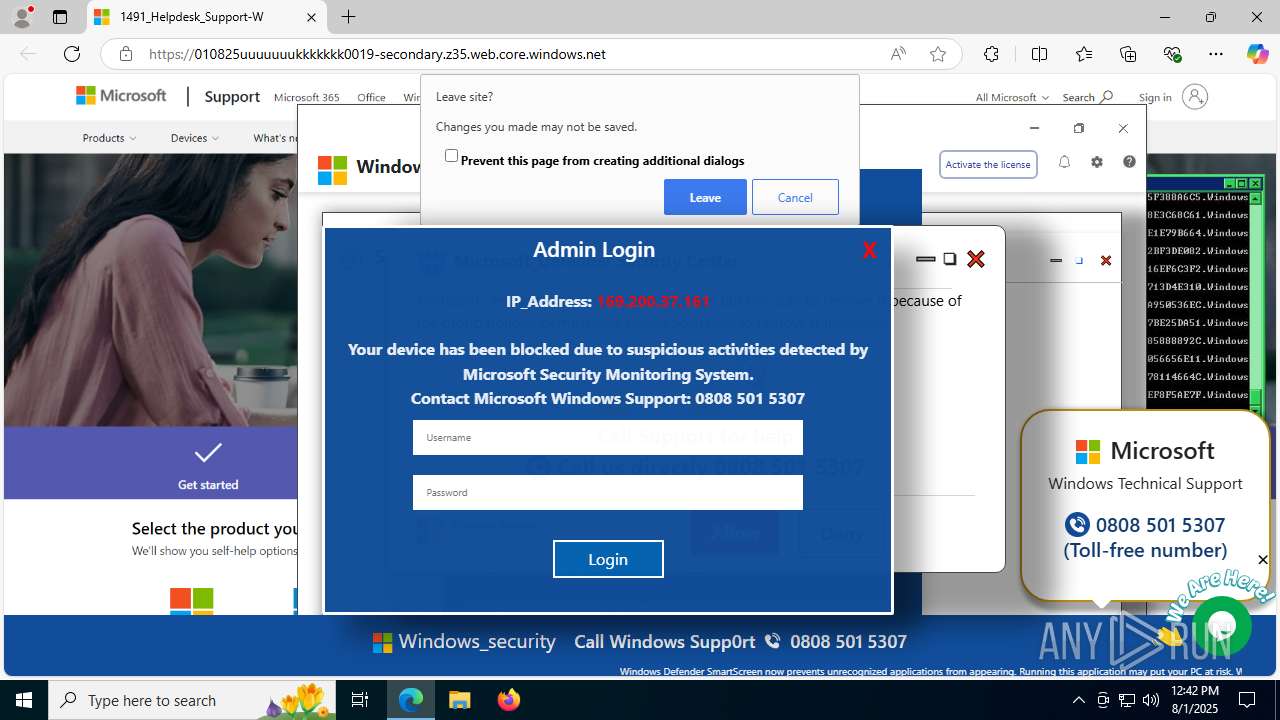Close the Admin Login popup with red X
This screenshot has width=1280, height=720.
click(869, 251)
